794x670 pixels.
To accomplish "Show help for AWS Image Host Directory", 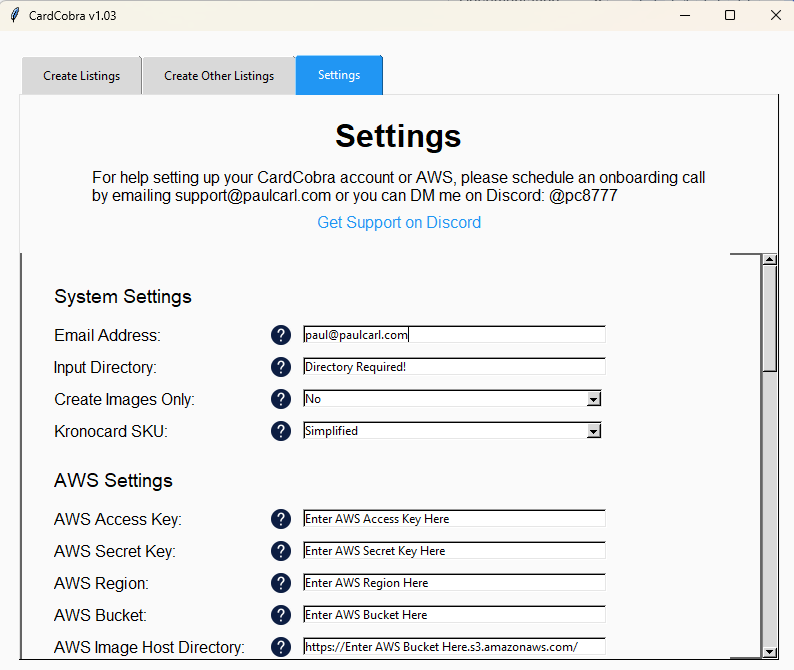I will pos(281,647).
